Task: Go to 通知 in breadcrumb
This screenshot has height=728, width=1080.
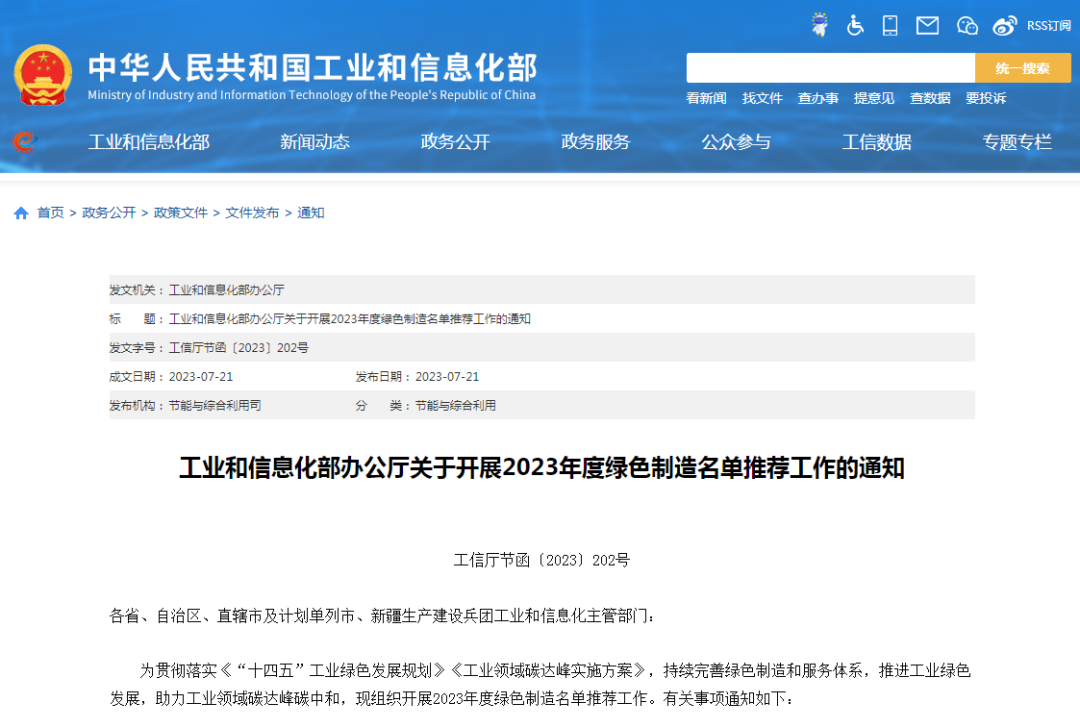Action: [311, 213]
